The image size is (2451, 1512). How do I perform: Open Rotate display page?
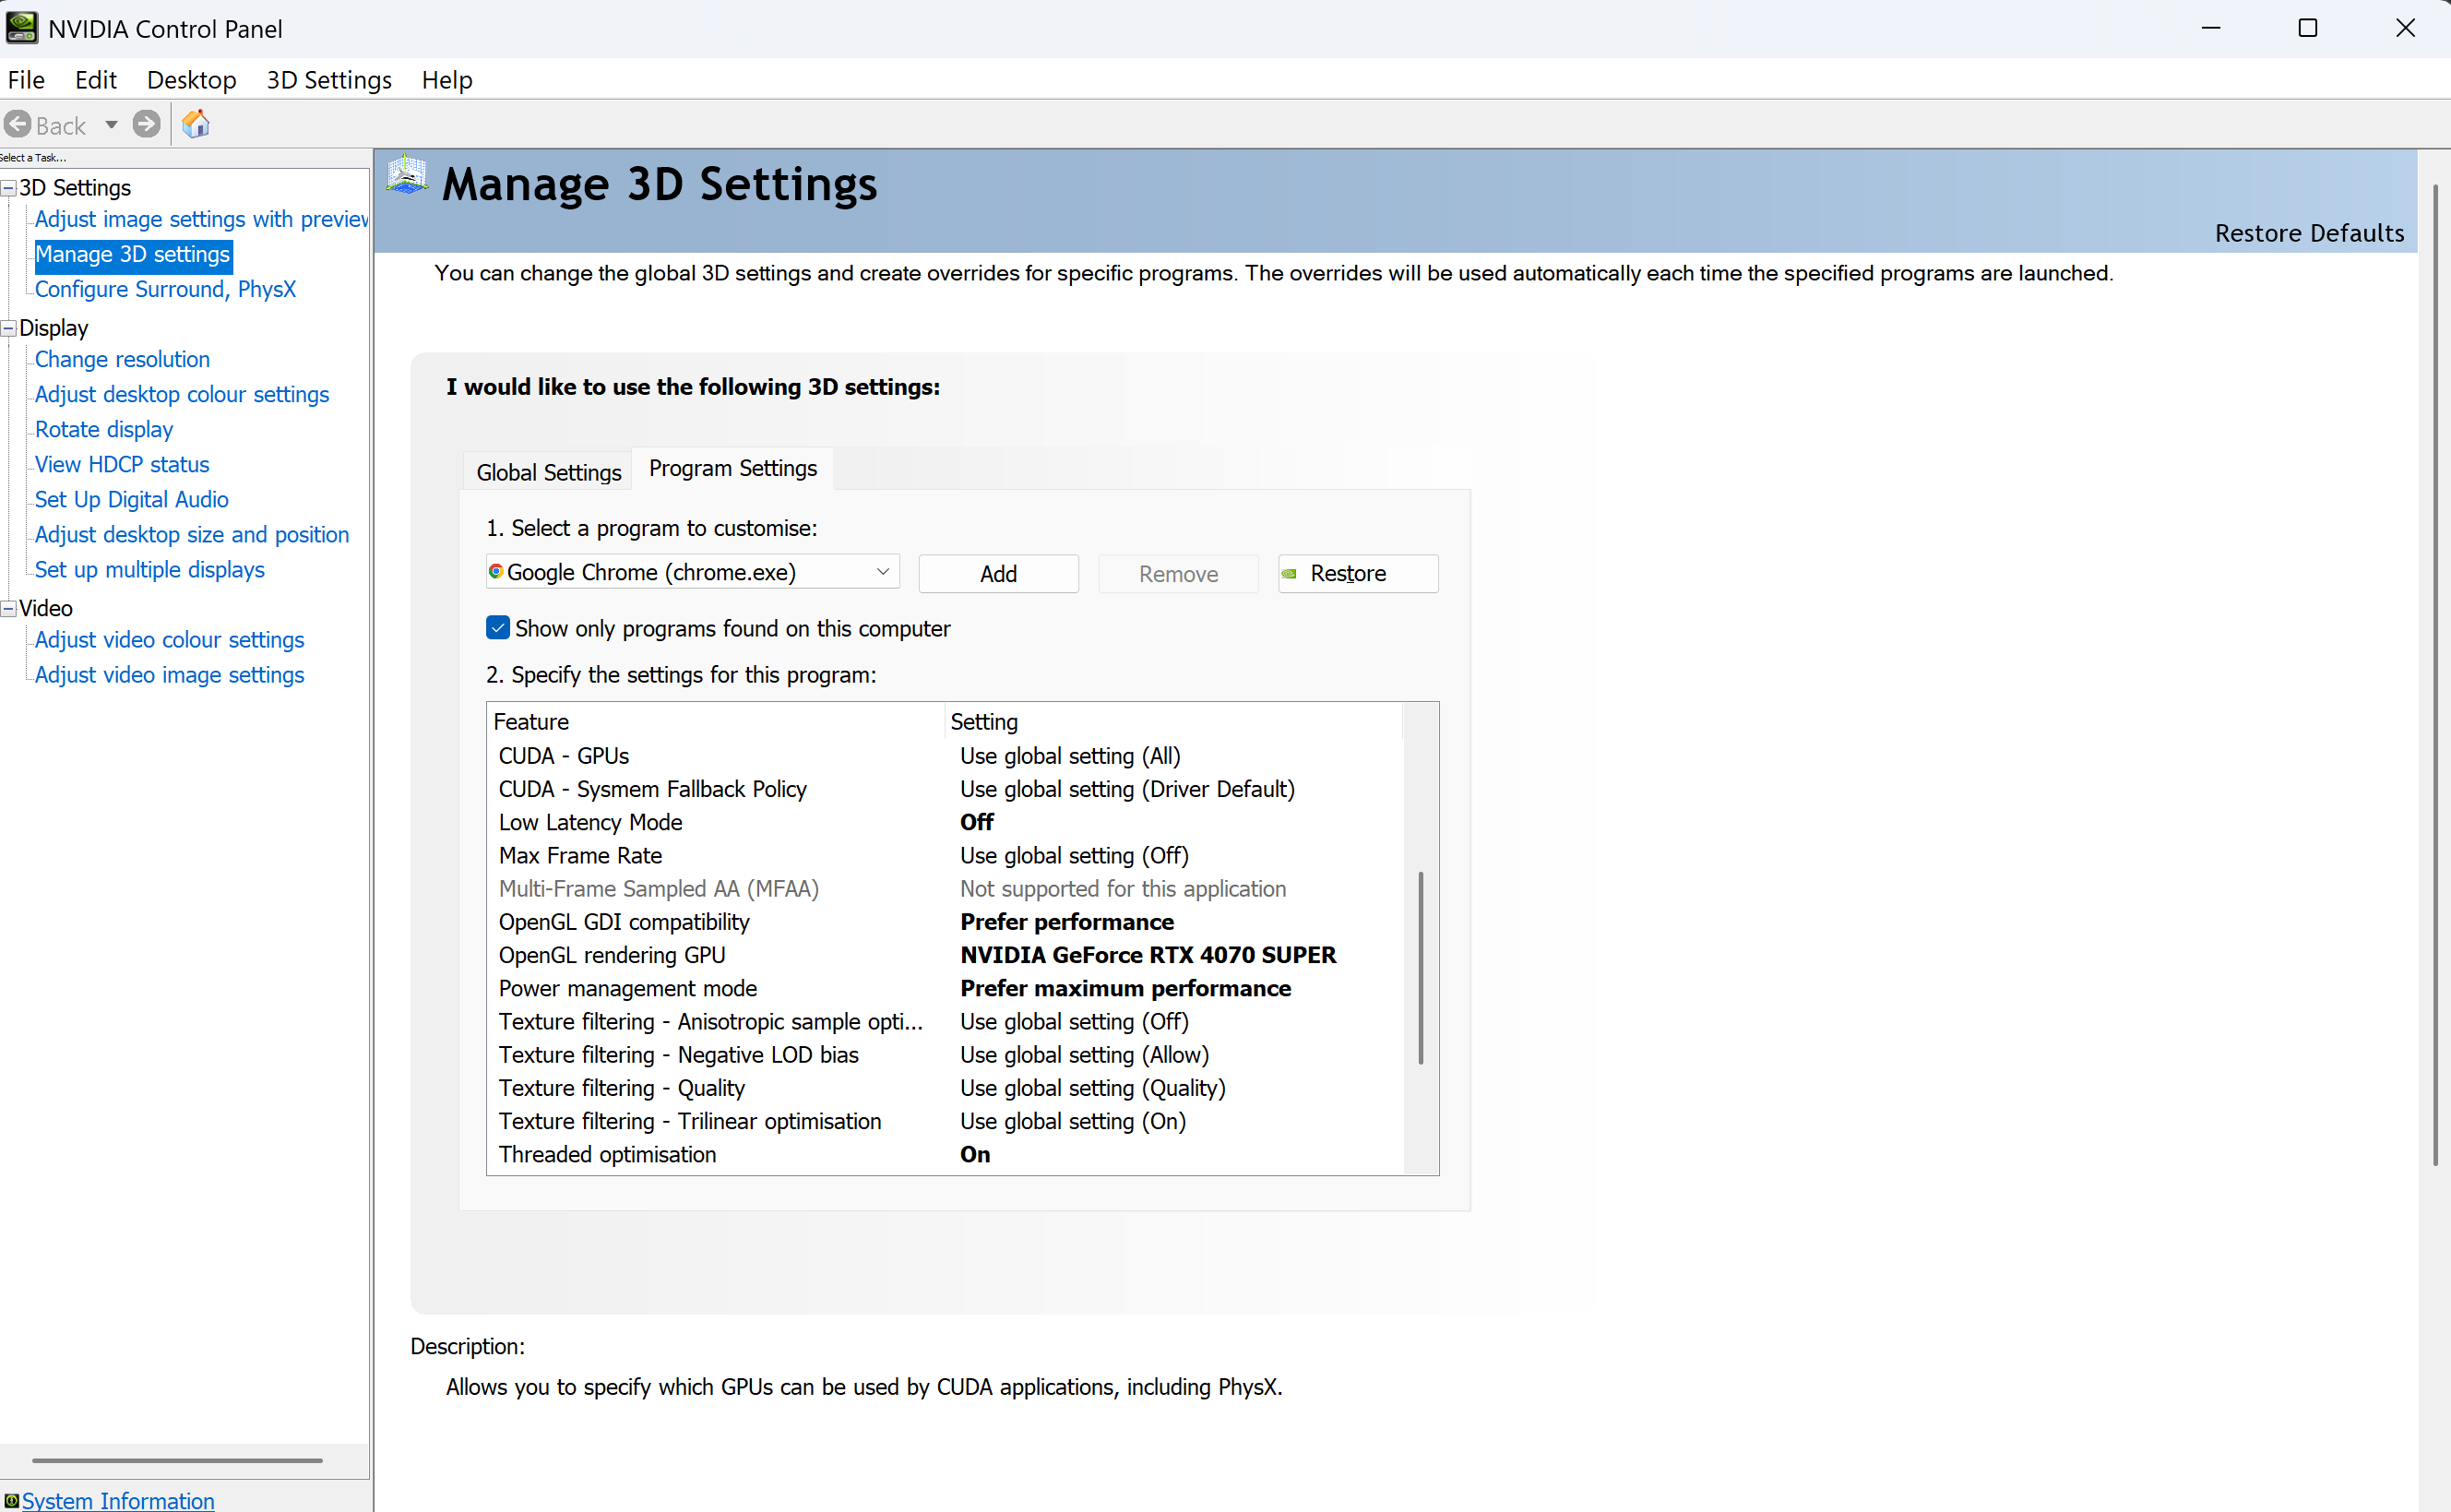pos(104,429)
